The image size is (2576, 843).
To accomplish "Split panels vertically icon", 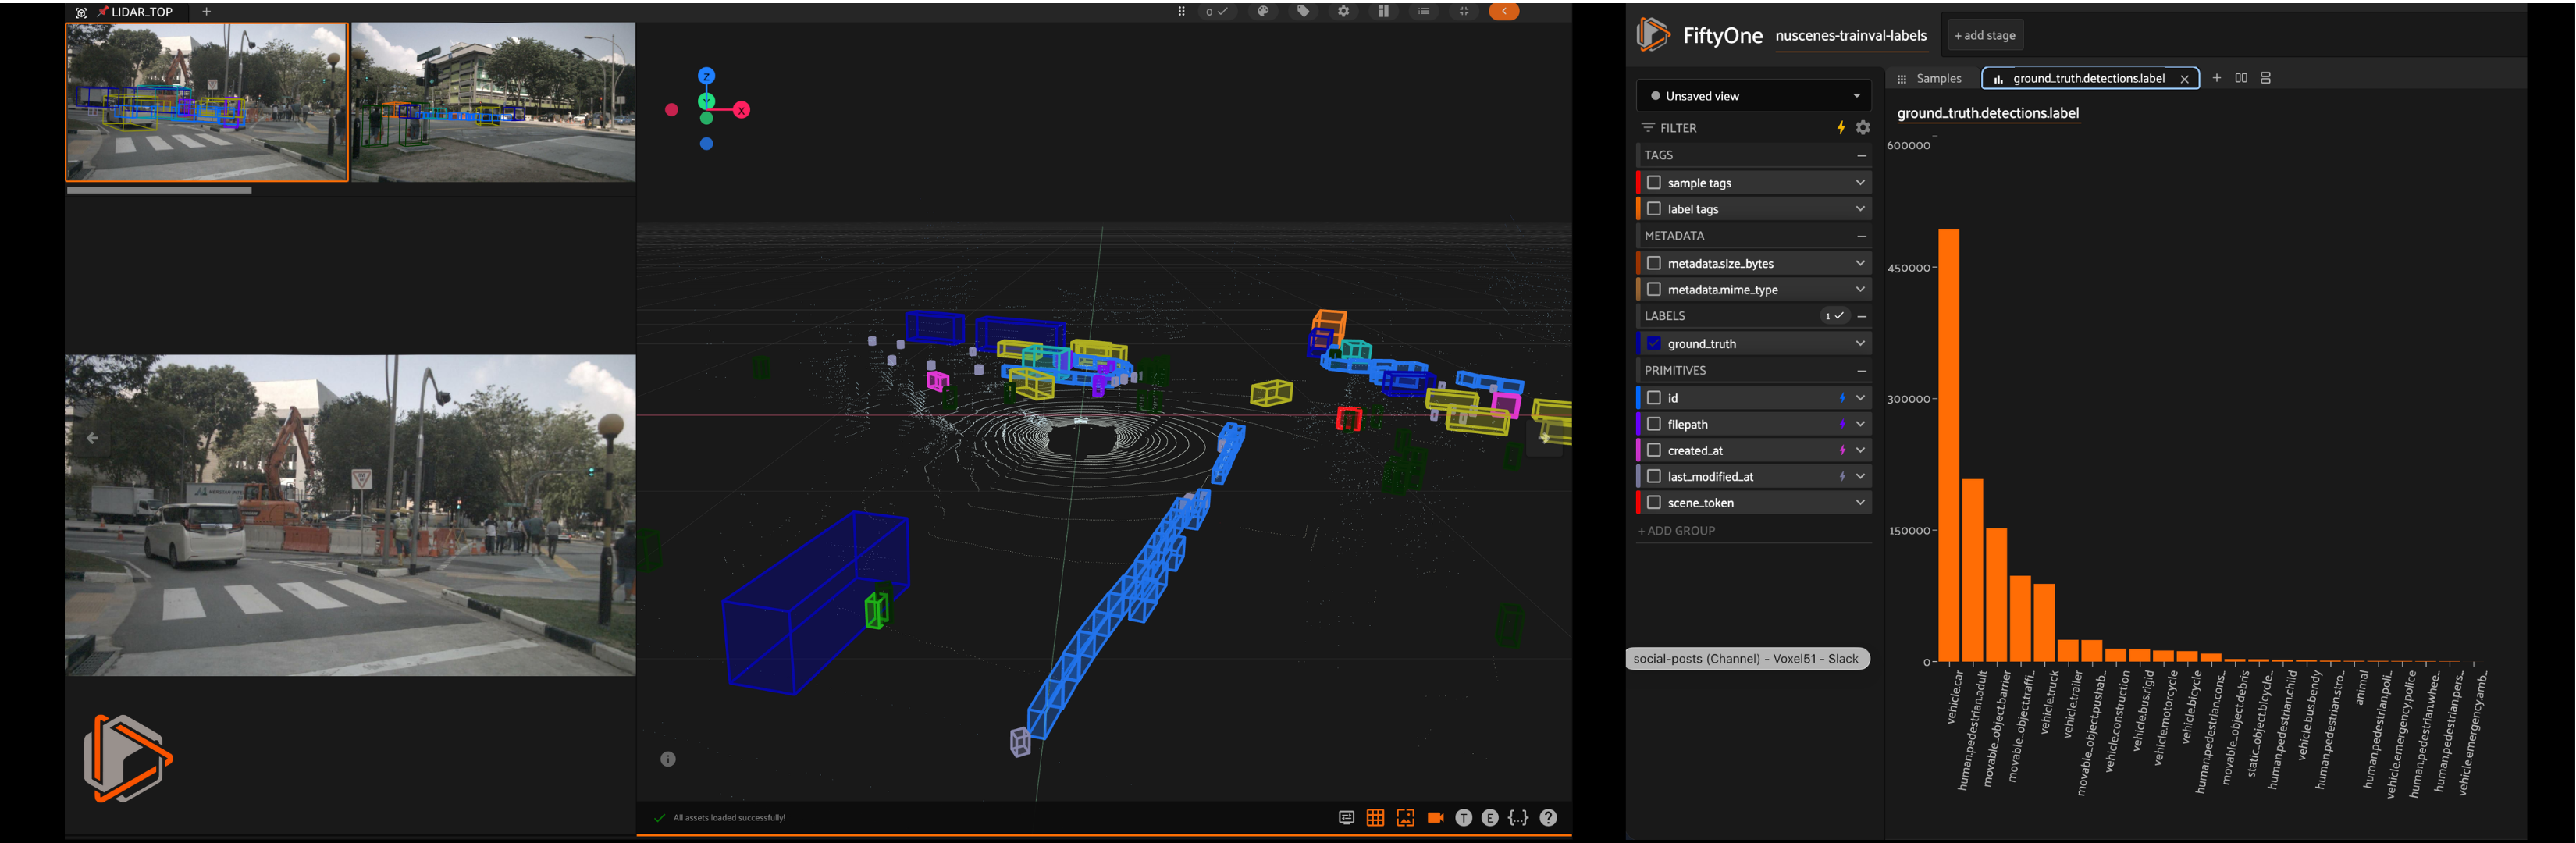I will pos(2266,78).
